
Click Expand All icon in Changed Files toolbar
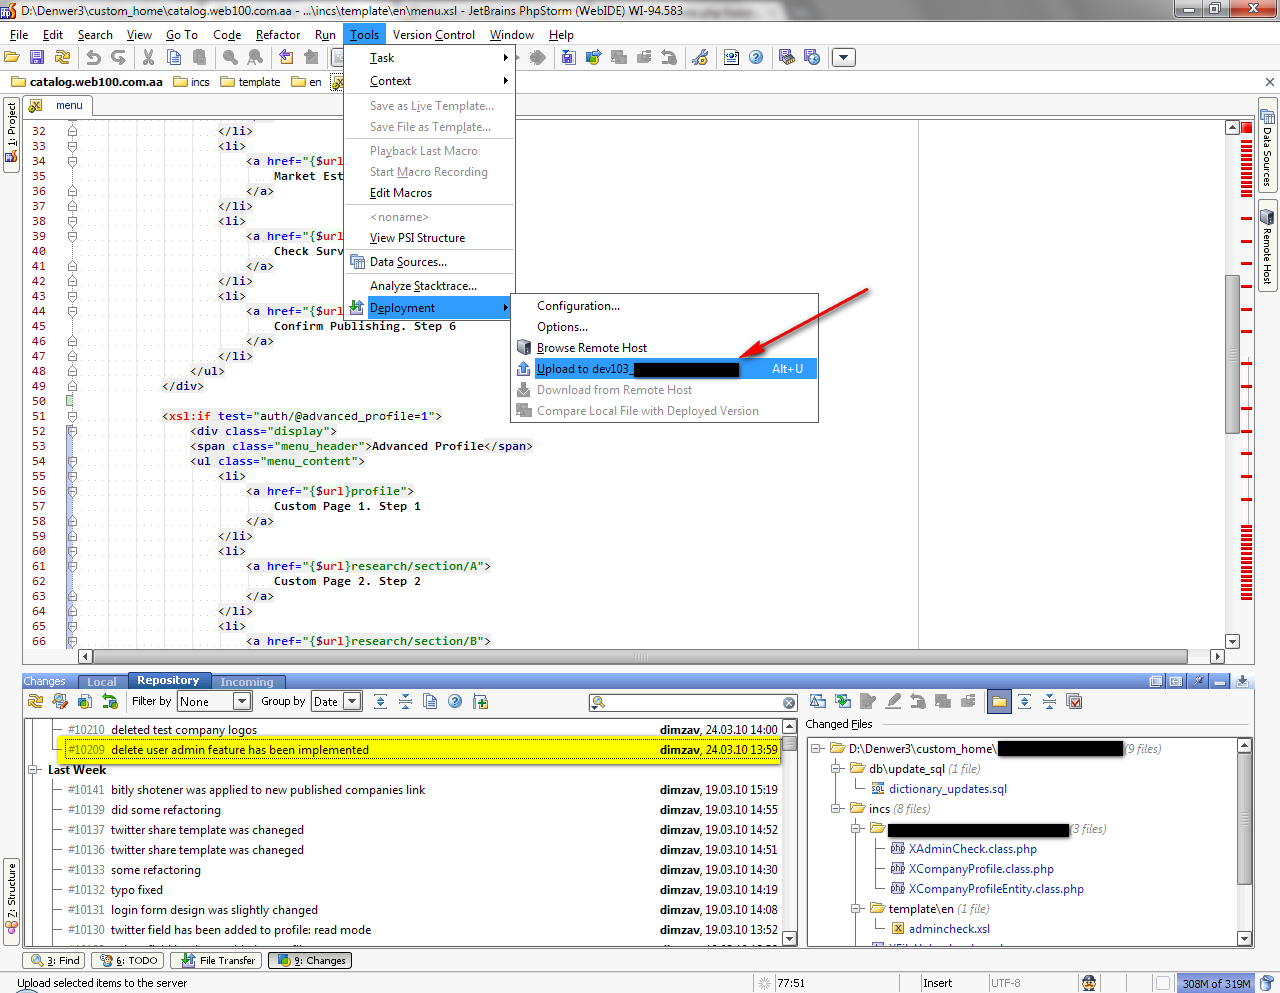pyautogui.click(x=1024, y=702)
